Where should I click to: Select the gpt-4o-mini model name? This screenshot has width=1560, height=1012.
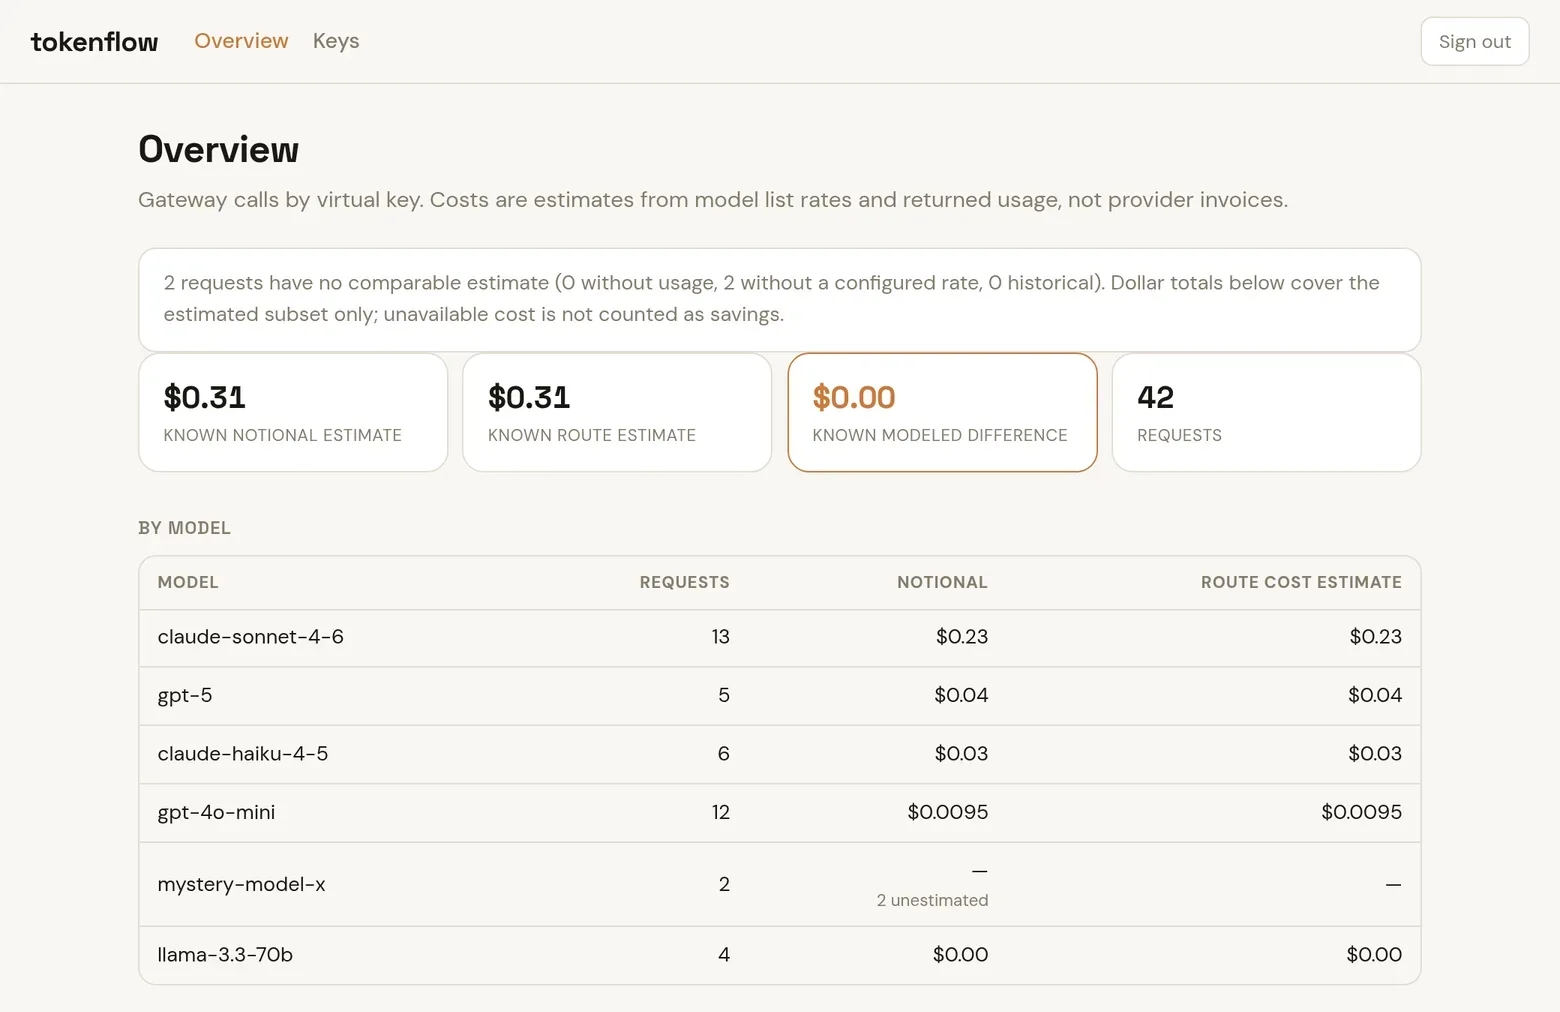coord(216,812)
